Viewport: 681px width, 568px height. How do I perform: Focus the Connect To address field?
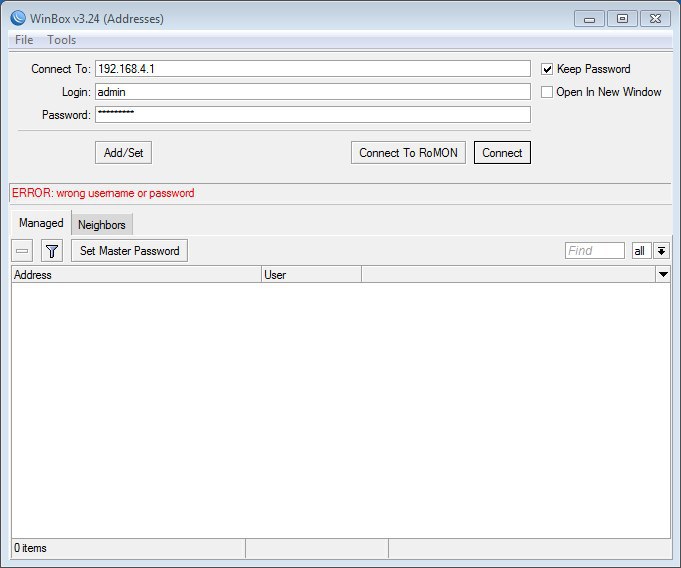click(313, 69)
